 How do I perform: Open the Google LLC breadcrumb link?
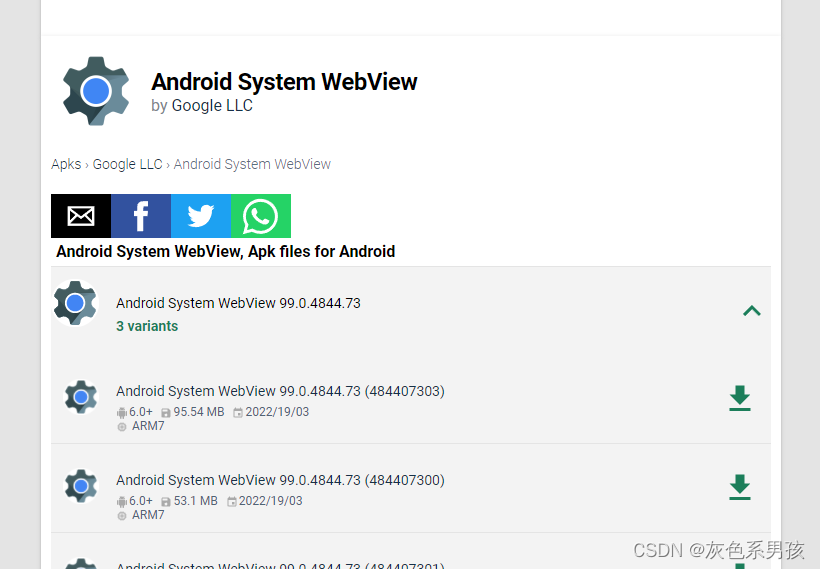128,164
